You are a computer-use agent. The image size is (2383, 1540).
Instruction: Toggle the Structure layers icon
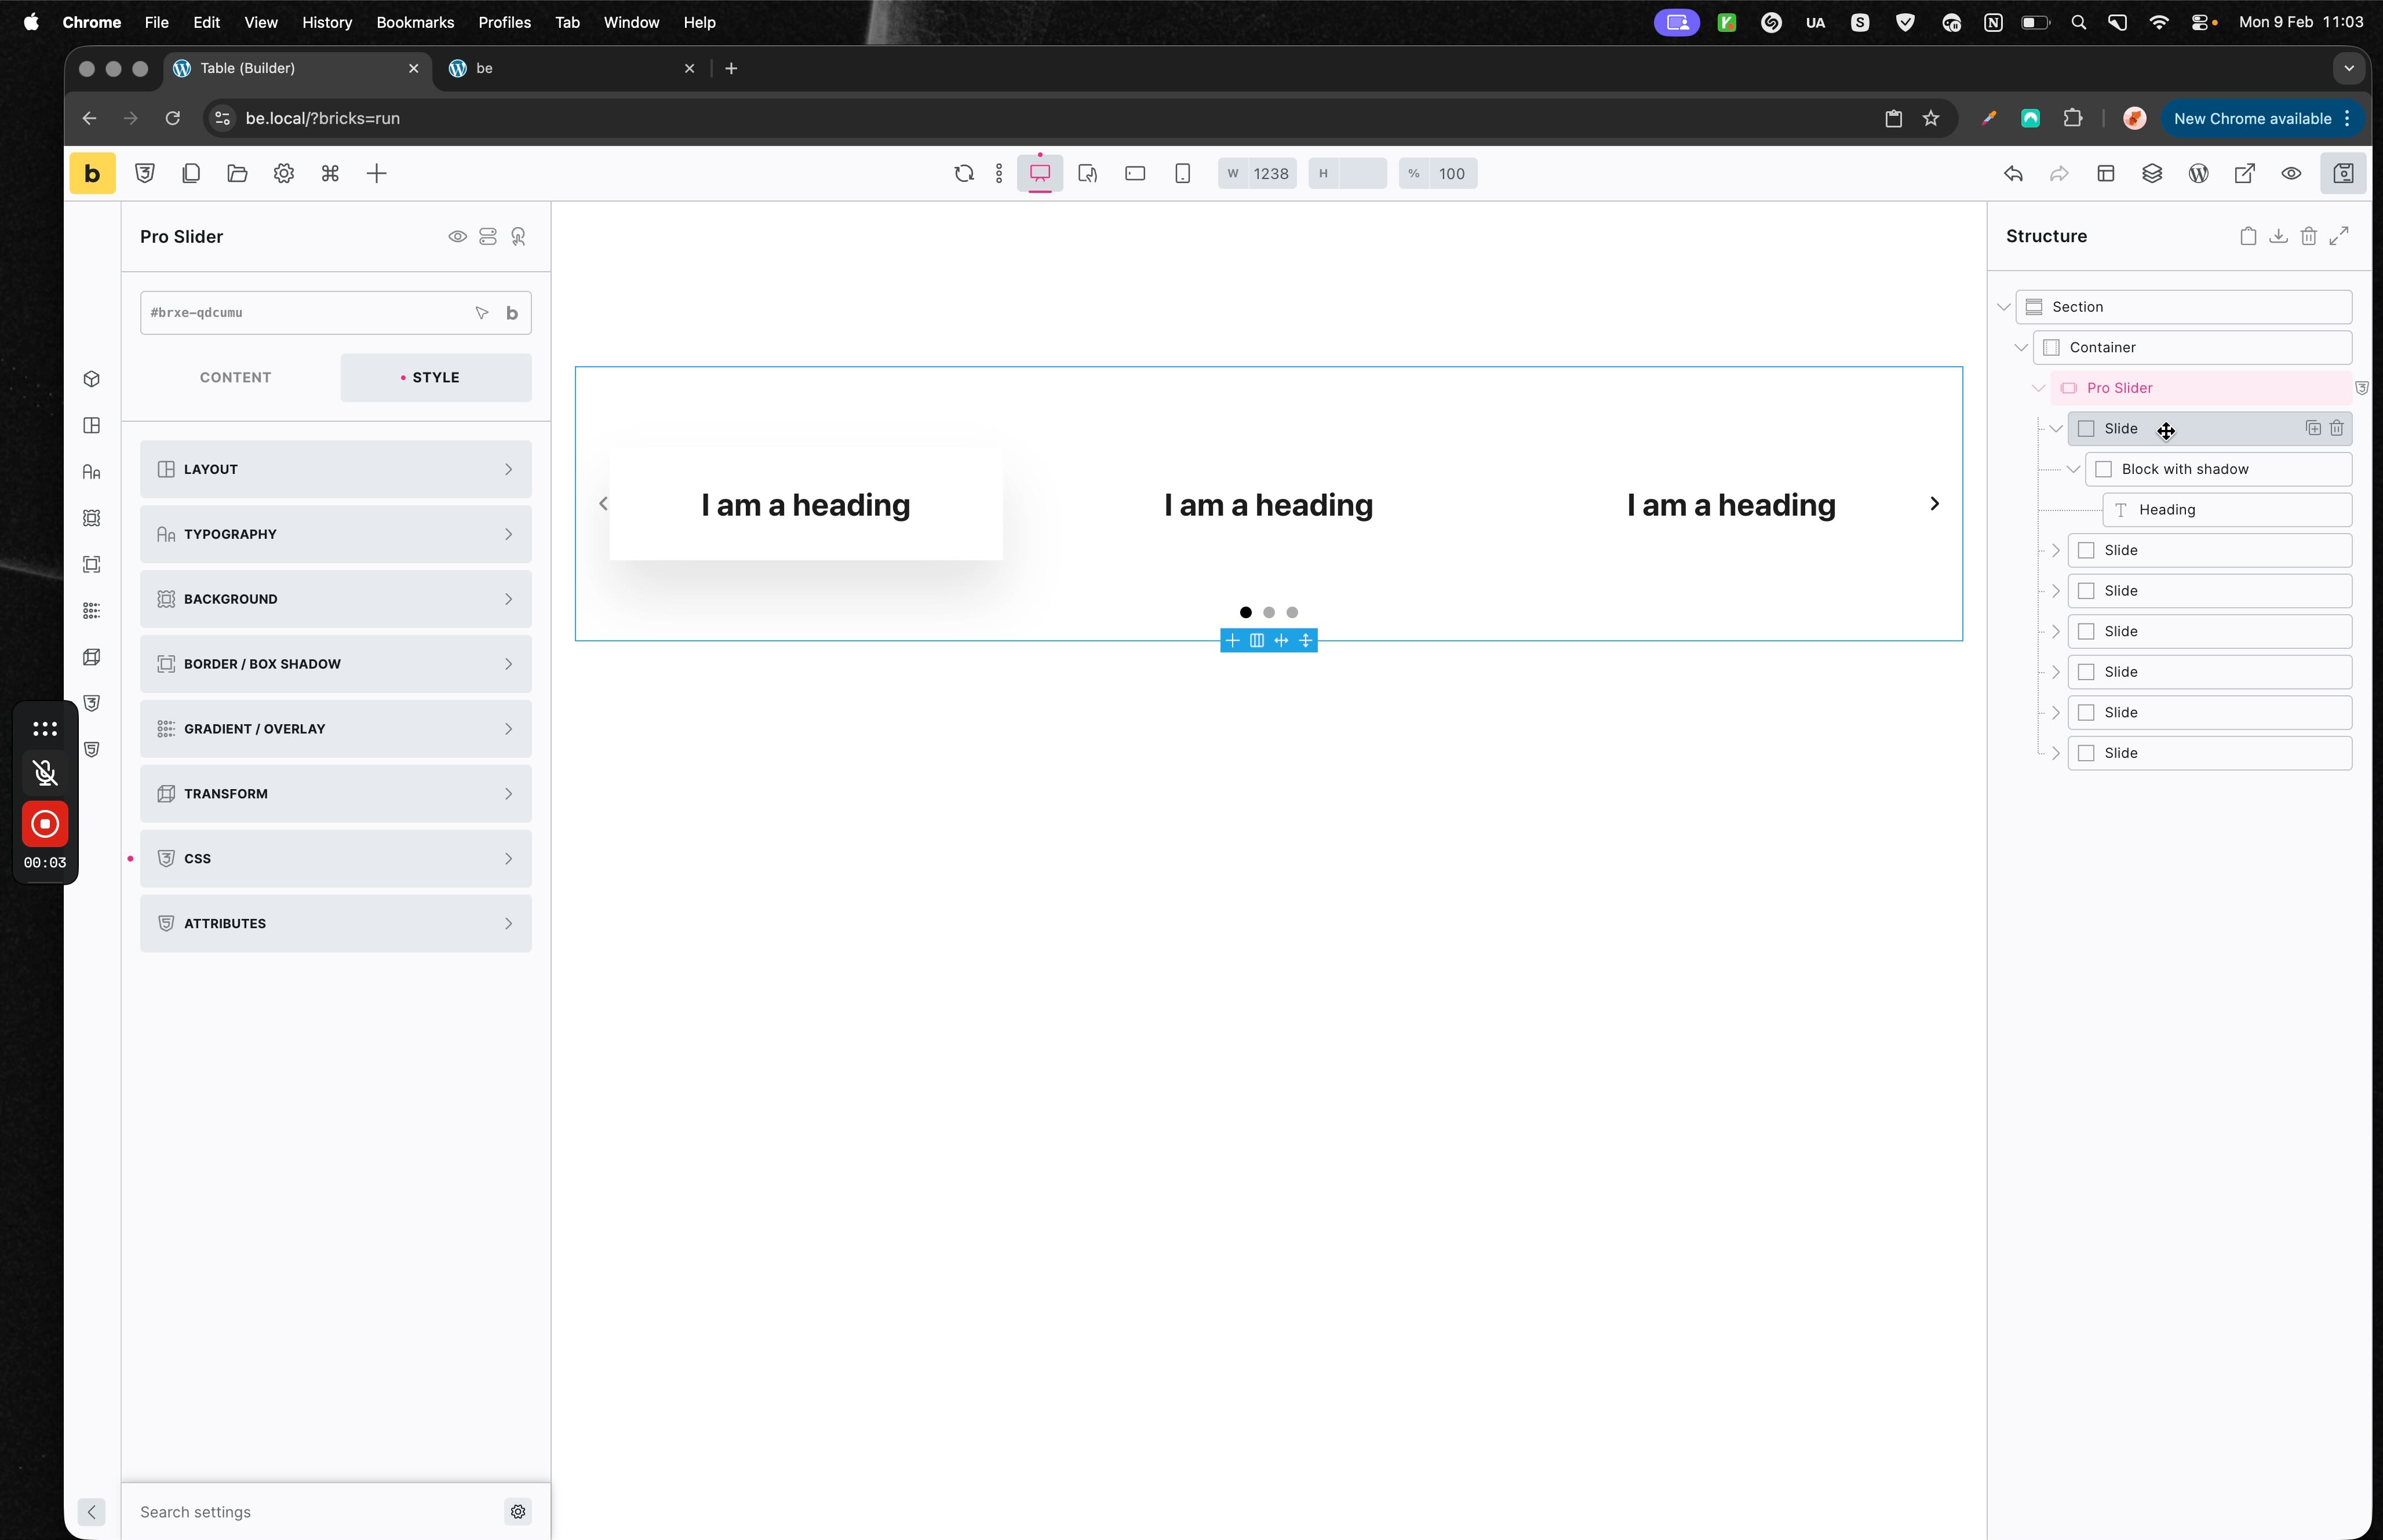pyautogui.click(x=2152, y=174)
